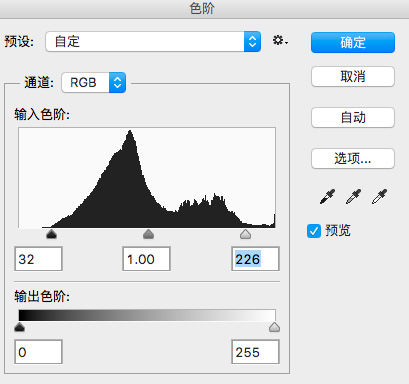
Task: Apply auto levels with 自动
Action: click(x=353, y=117)
